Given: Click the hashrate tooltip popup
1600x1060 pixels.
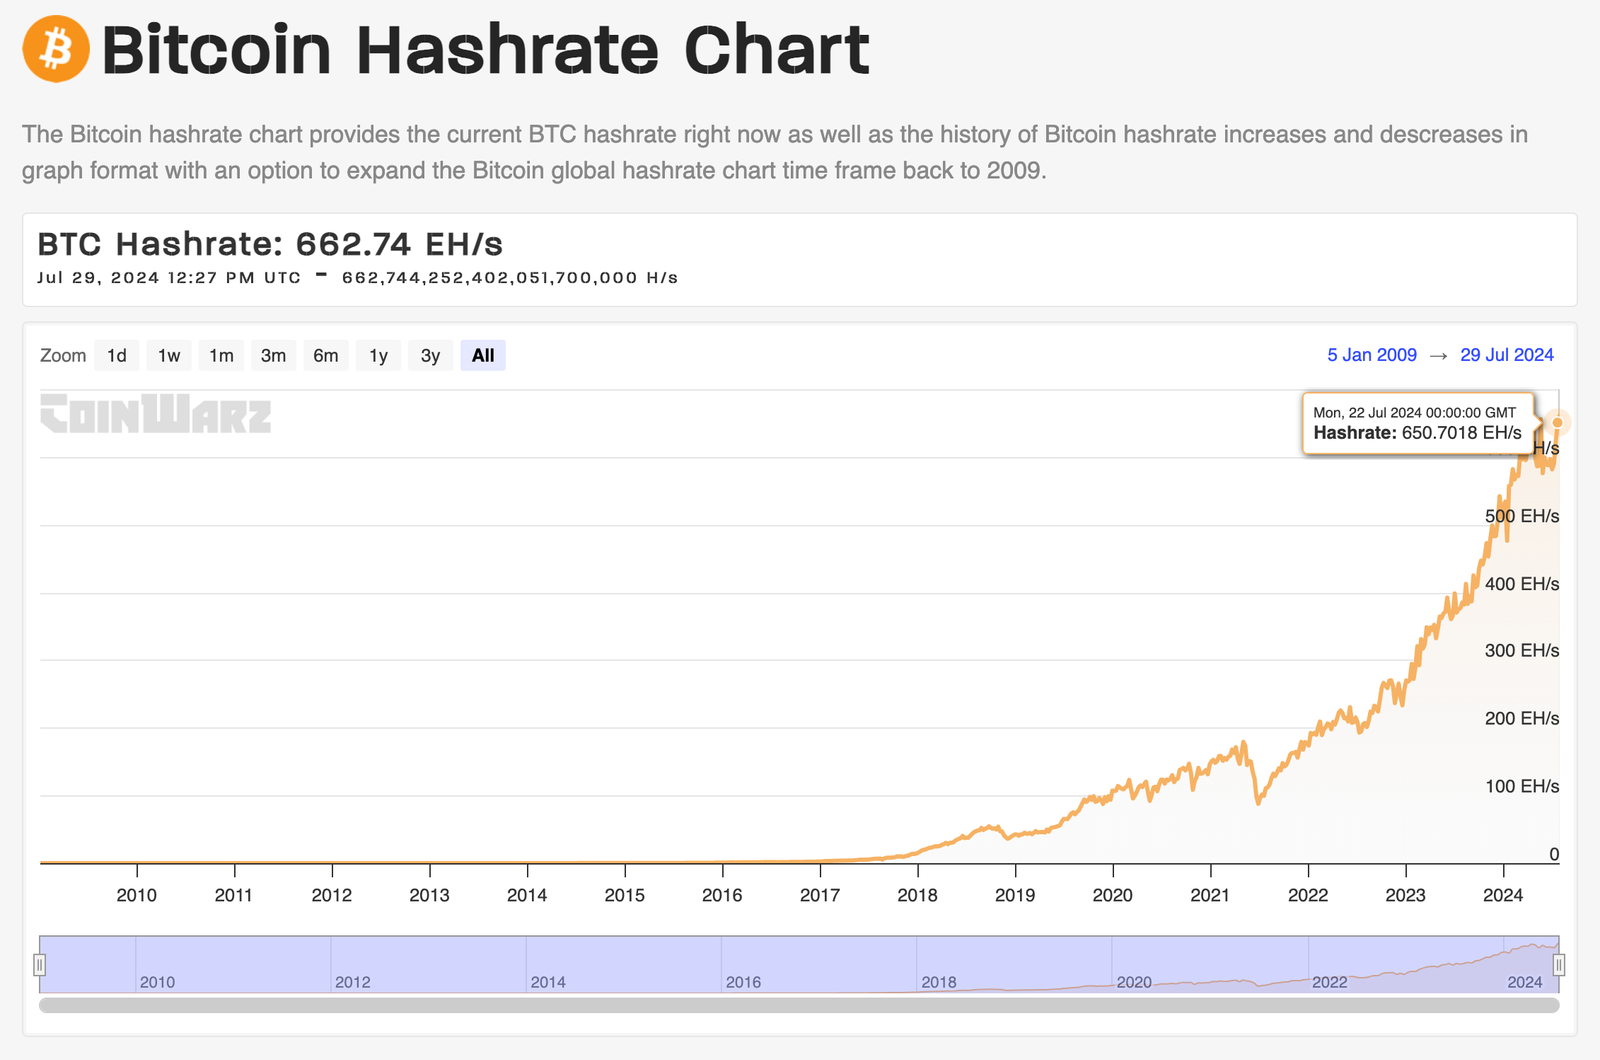Looking at the screenshot, I should (x=1416, y=423).
